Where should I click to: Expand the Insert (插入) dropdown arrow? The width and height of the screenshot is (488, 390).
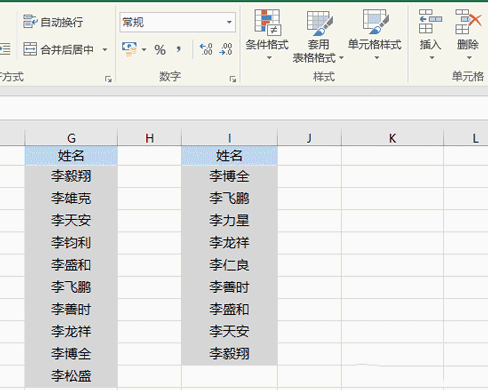pyautogui.click(x=432, y=58)
